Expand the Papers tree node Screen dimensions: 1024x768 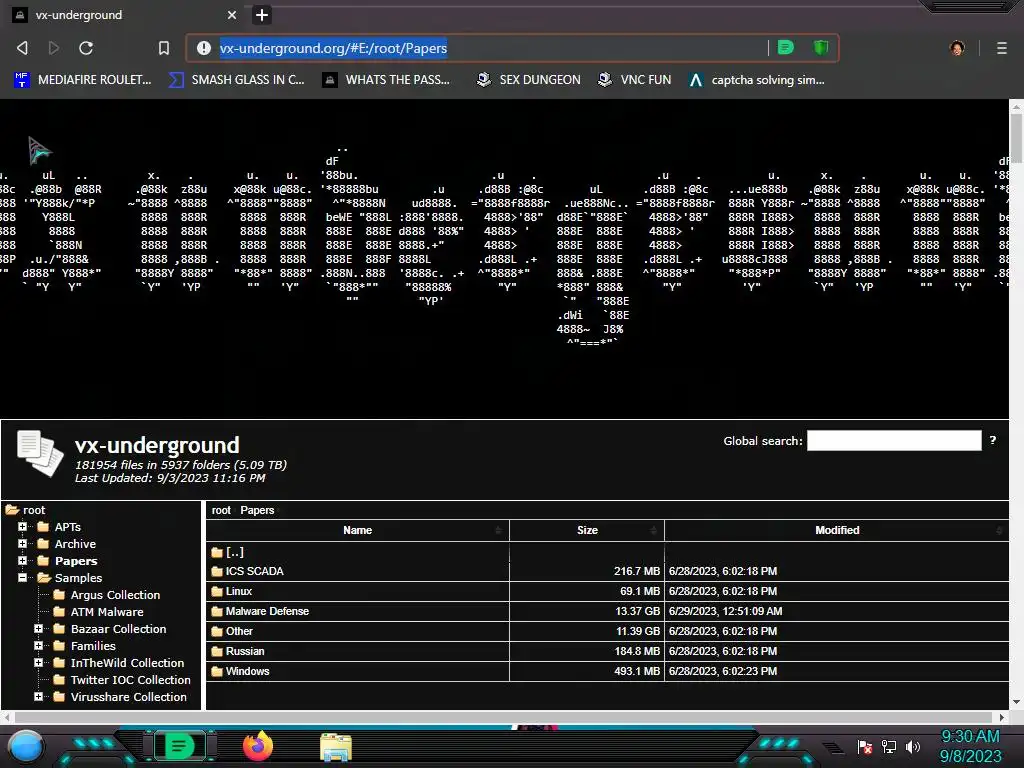[22, 560]
